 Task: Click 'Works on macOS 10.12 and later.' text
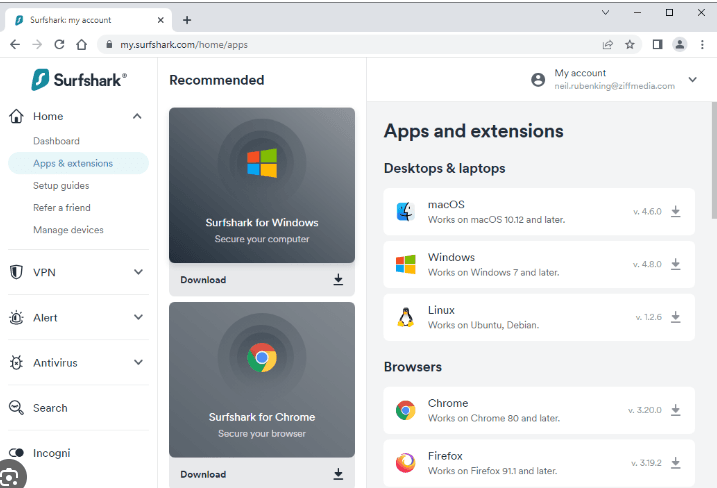pyautogui.click(x=497, y=220)
